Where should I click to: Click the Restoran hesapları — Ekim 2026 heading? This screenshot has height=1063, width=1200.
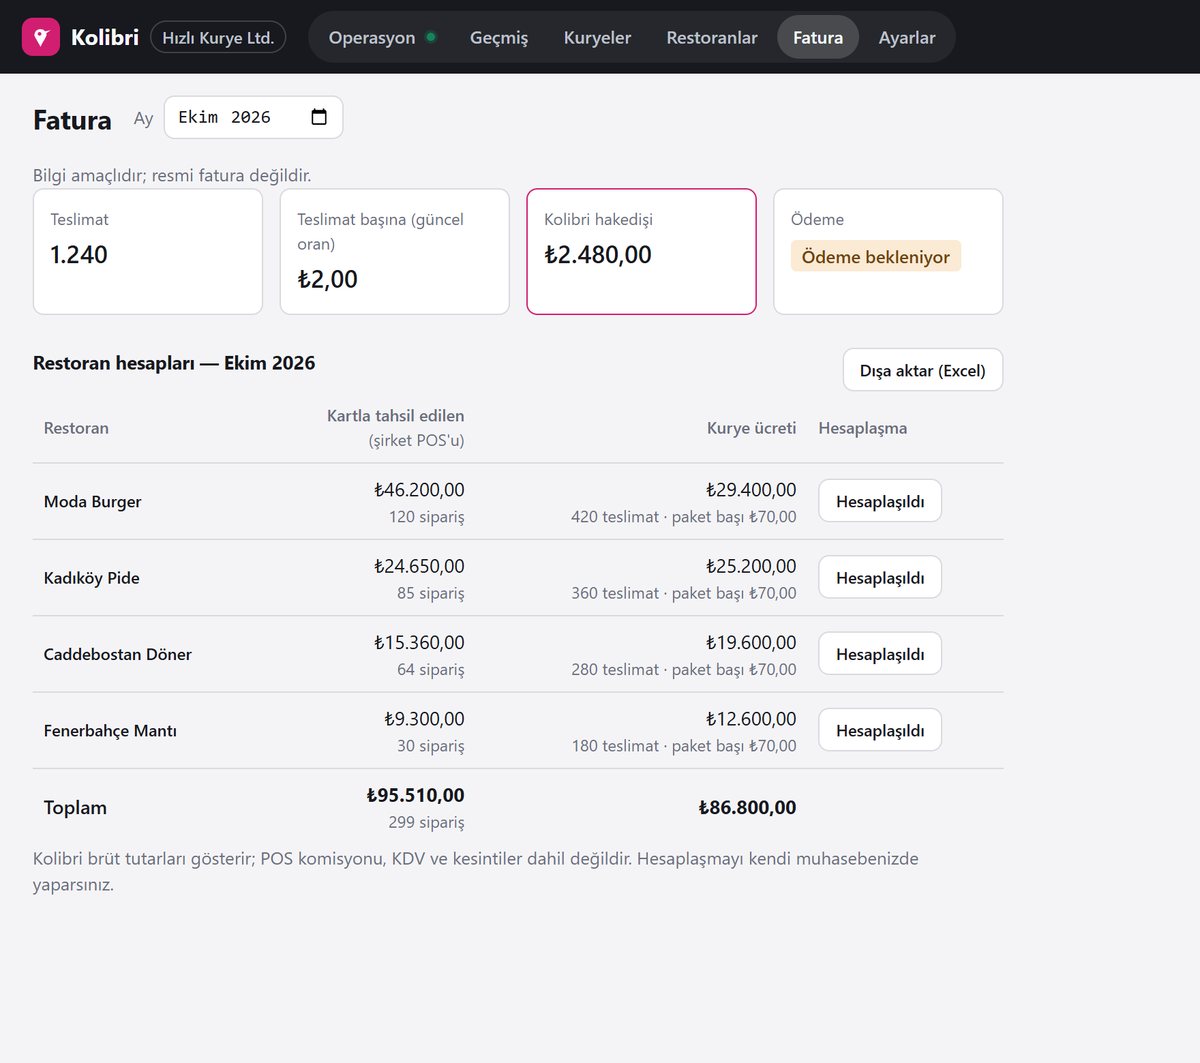pos(174,363)
